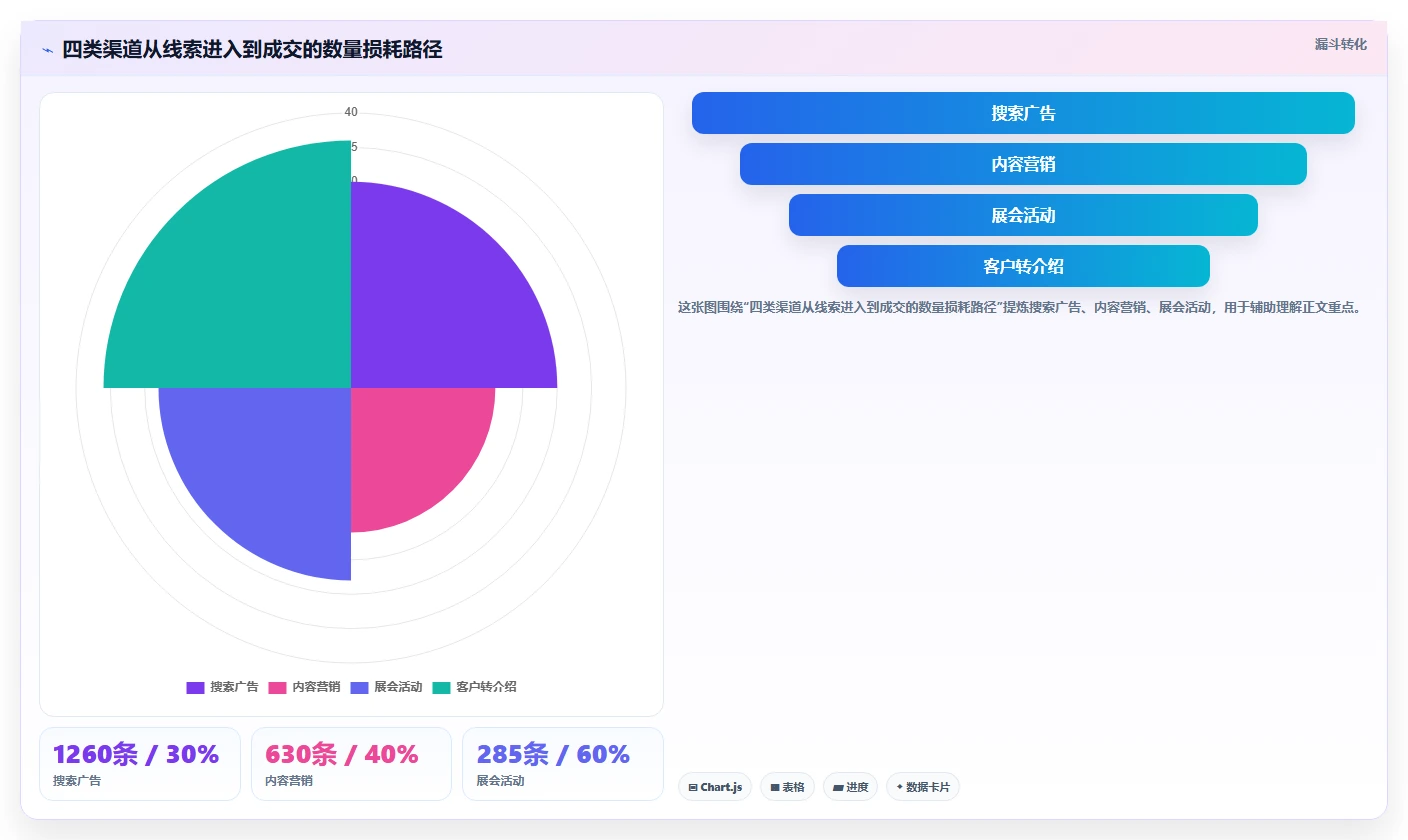Click the 表格 tag chip
The width and height of the screenshot is (1408, 840).
click(788, 787)
